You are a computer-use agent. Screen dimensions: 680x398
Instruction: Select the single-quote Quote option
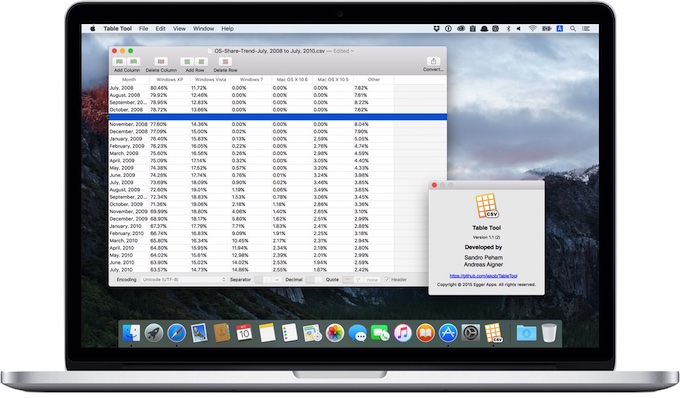coord(358,280)
